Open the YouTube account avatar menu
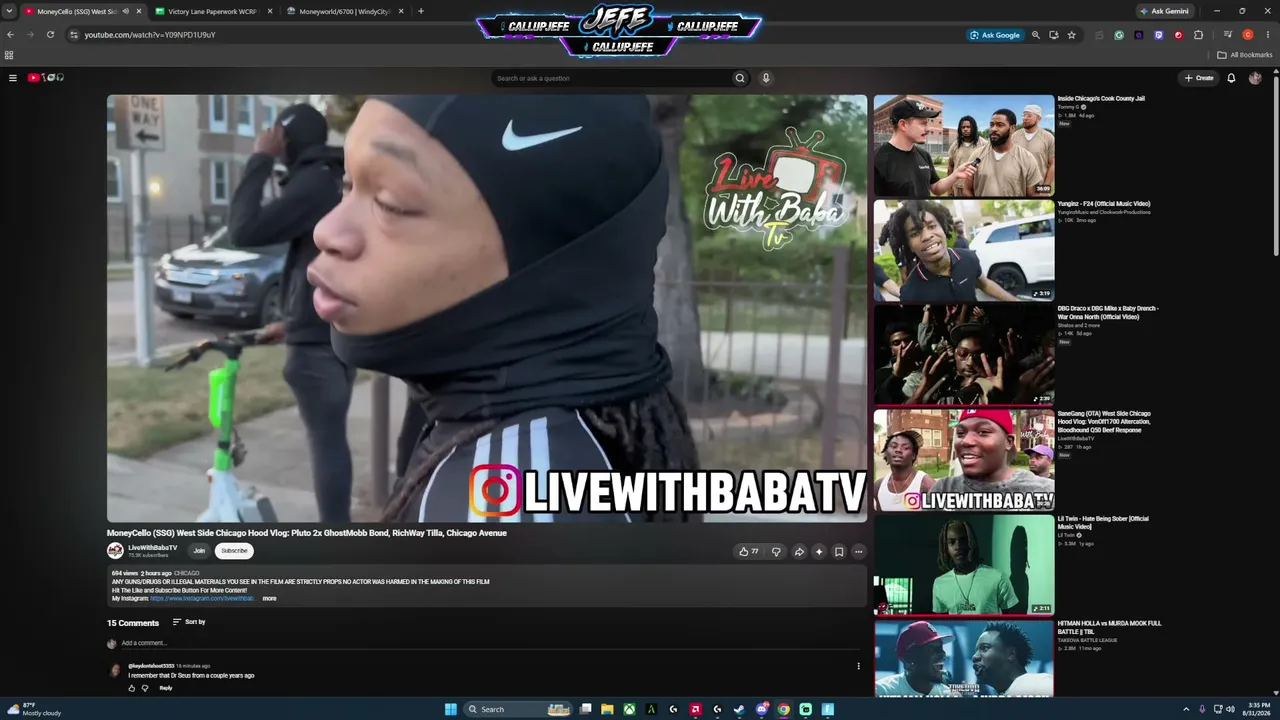The width and height of the screenshot is (1280, 720). [1255, 78]
